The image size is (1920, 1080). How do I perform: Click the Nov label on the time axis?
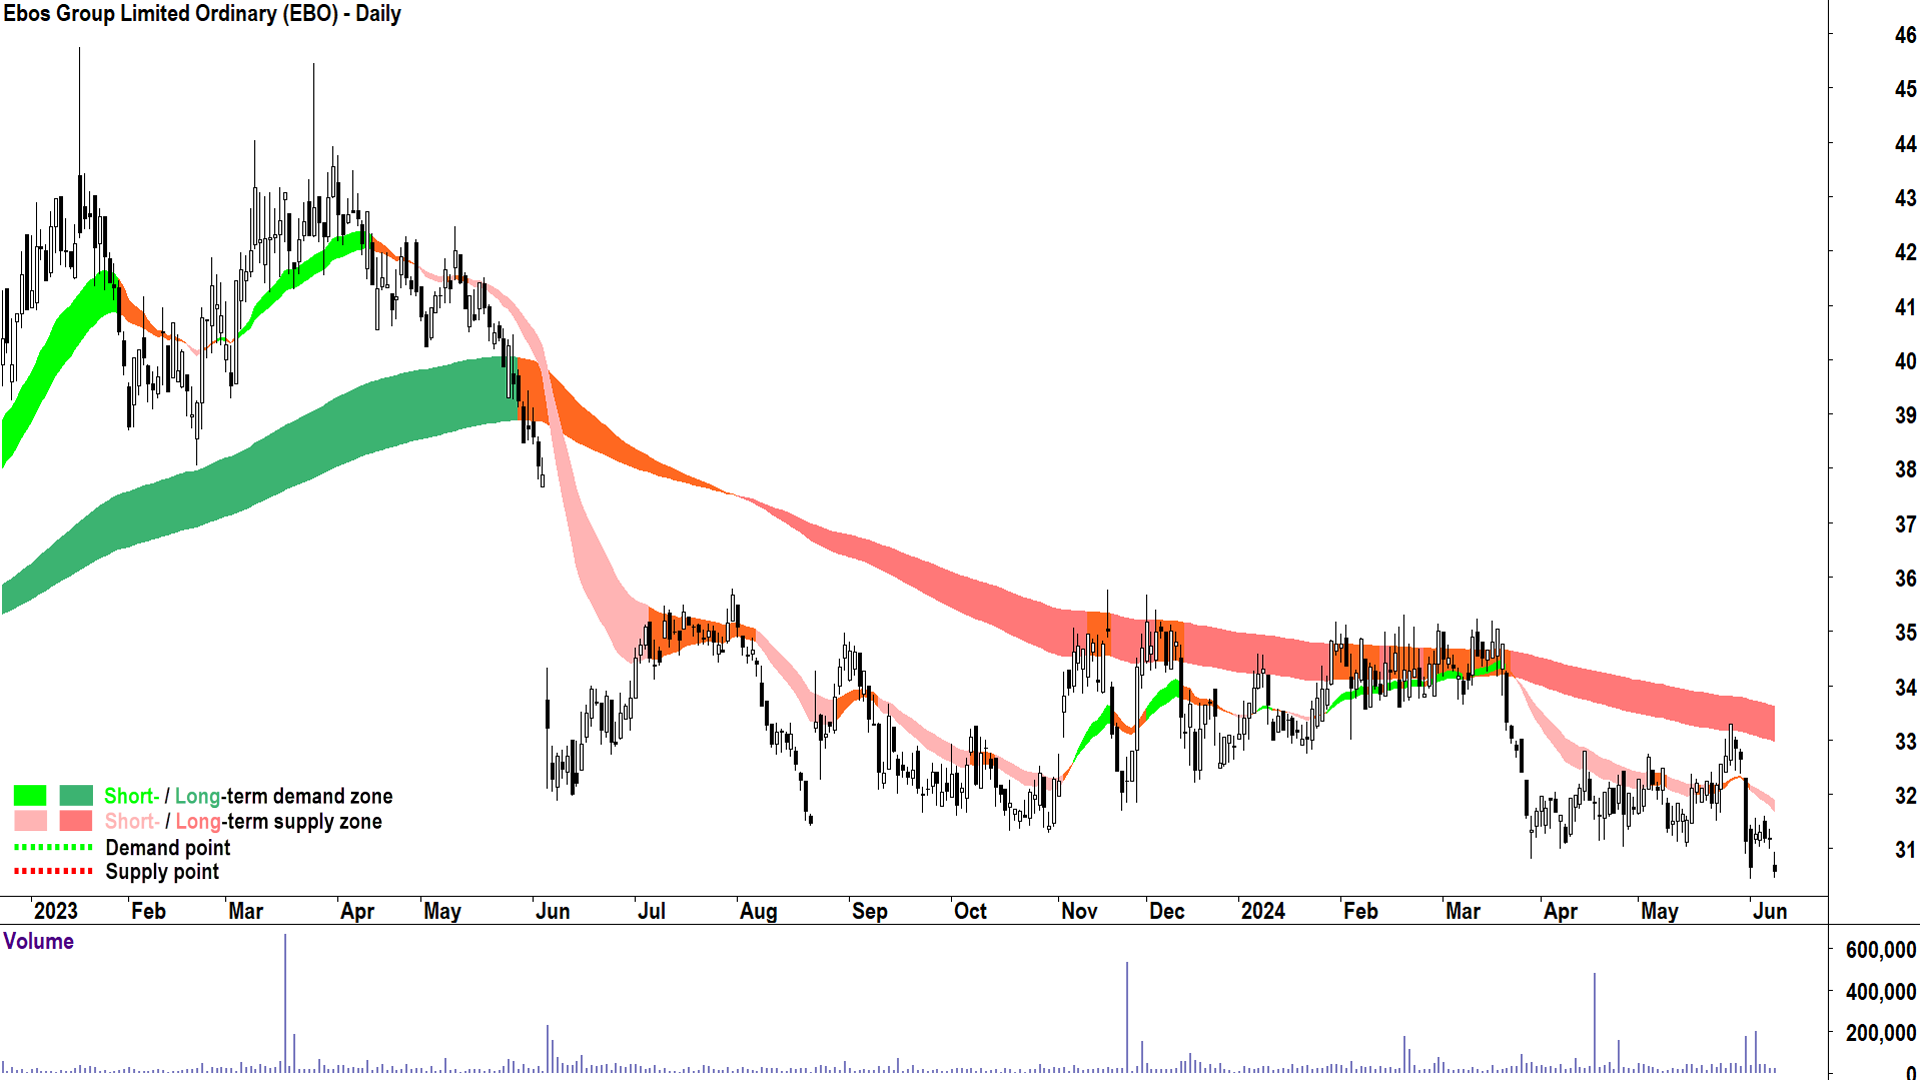pos(1079,911)
